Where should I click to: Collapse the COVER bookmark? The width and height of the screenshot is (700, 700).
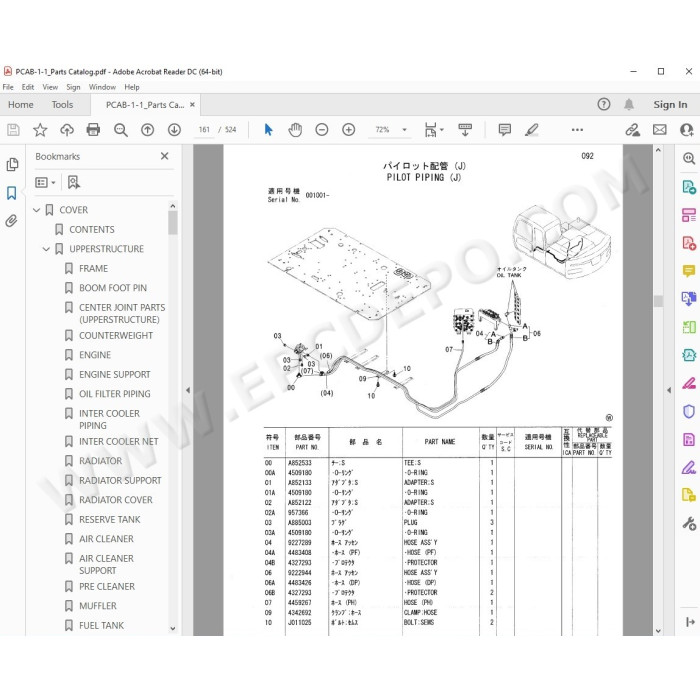(x=37, y=210)
